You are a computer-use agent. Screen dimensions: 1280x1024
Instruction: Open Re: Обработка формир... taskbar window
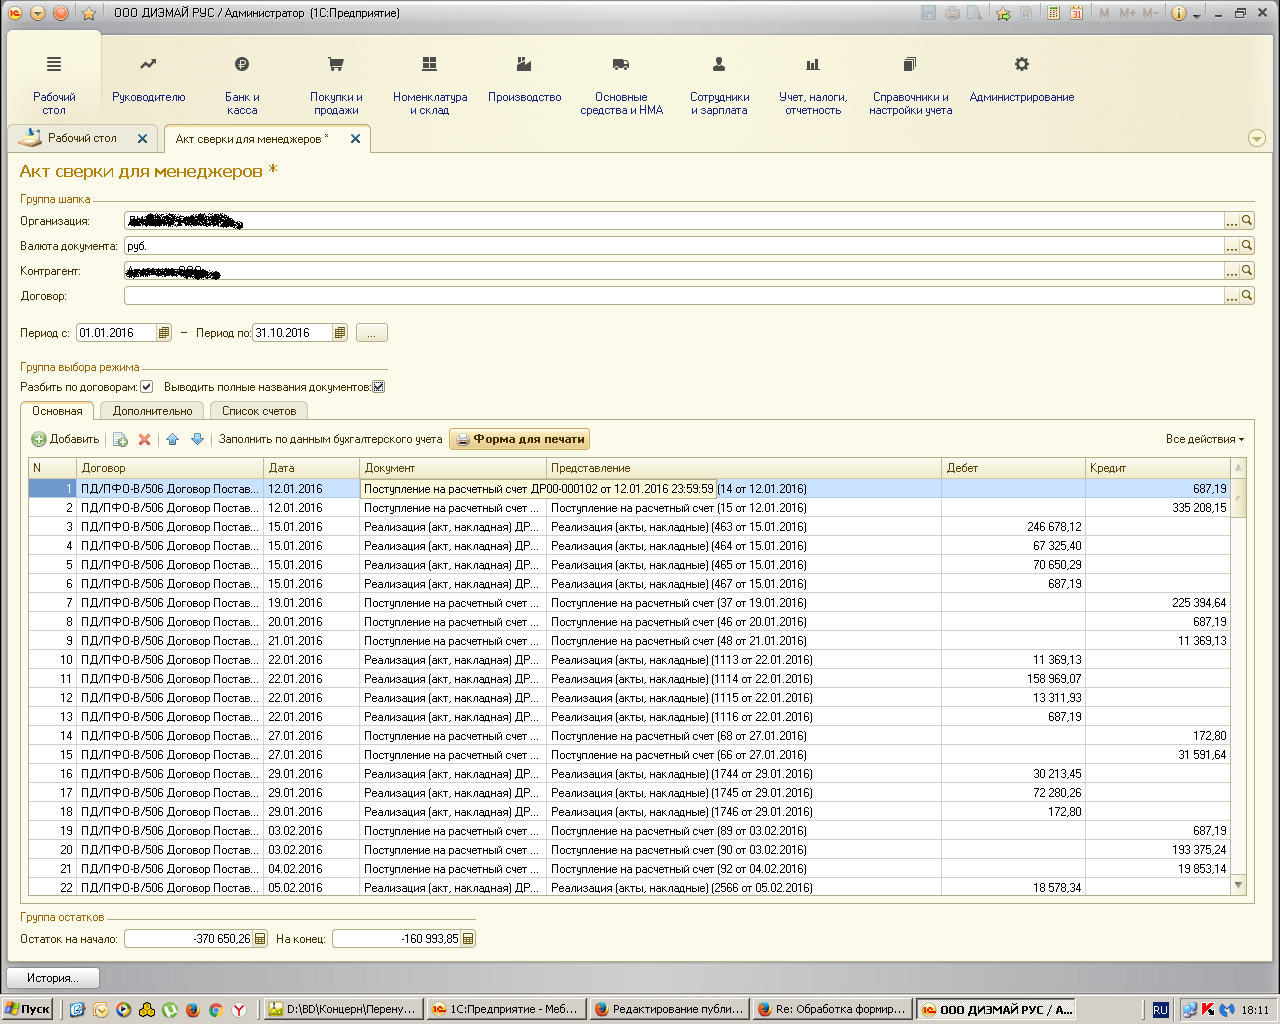831,1009
